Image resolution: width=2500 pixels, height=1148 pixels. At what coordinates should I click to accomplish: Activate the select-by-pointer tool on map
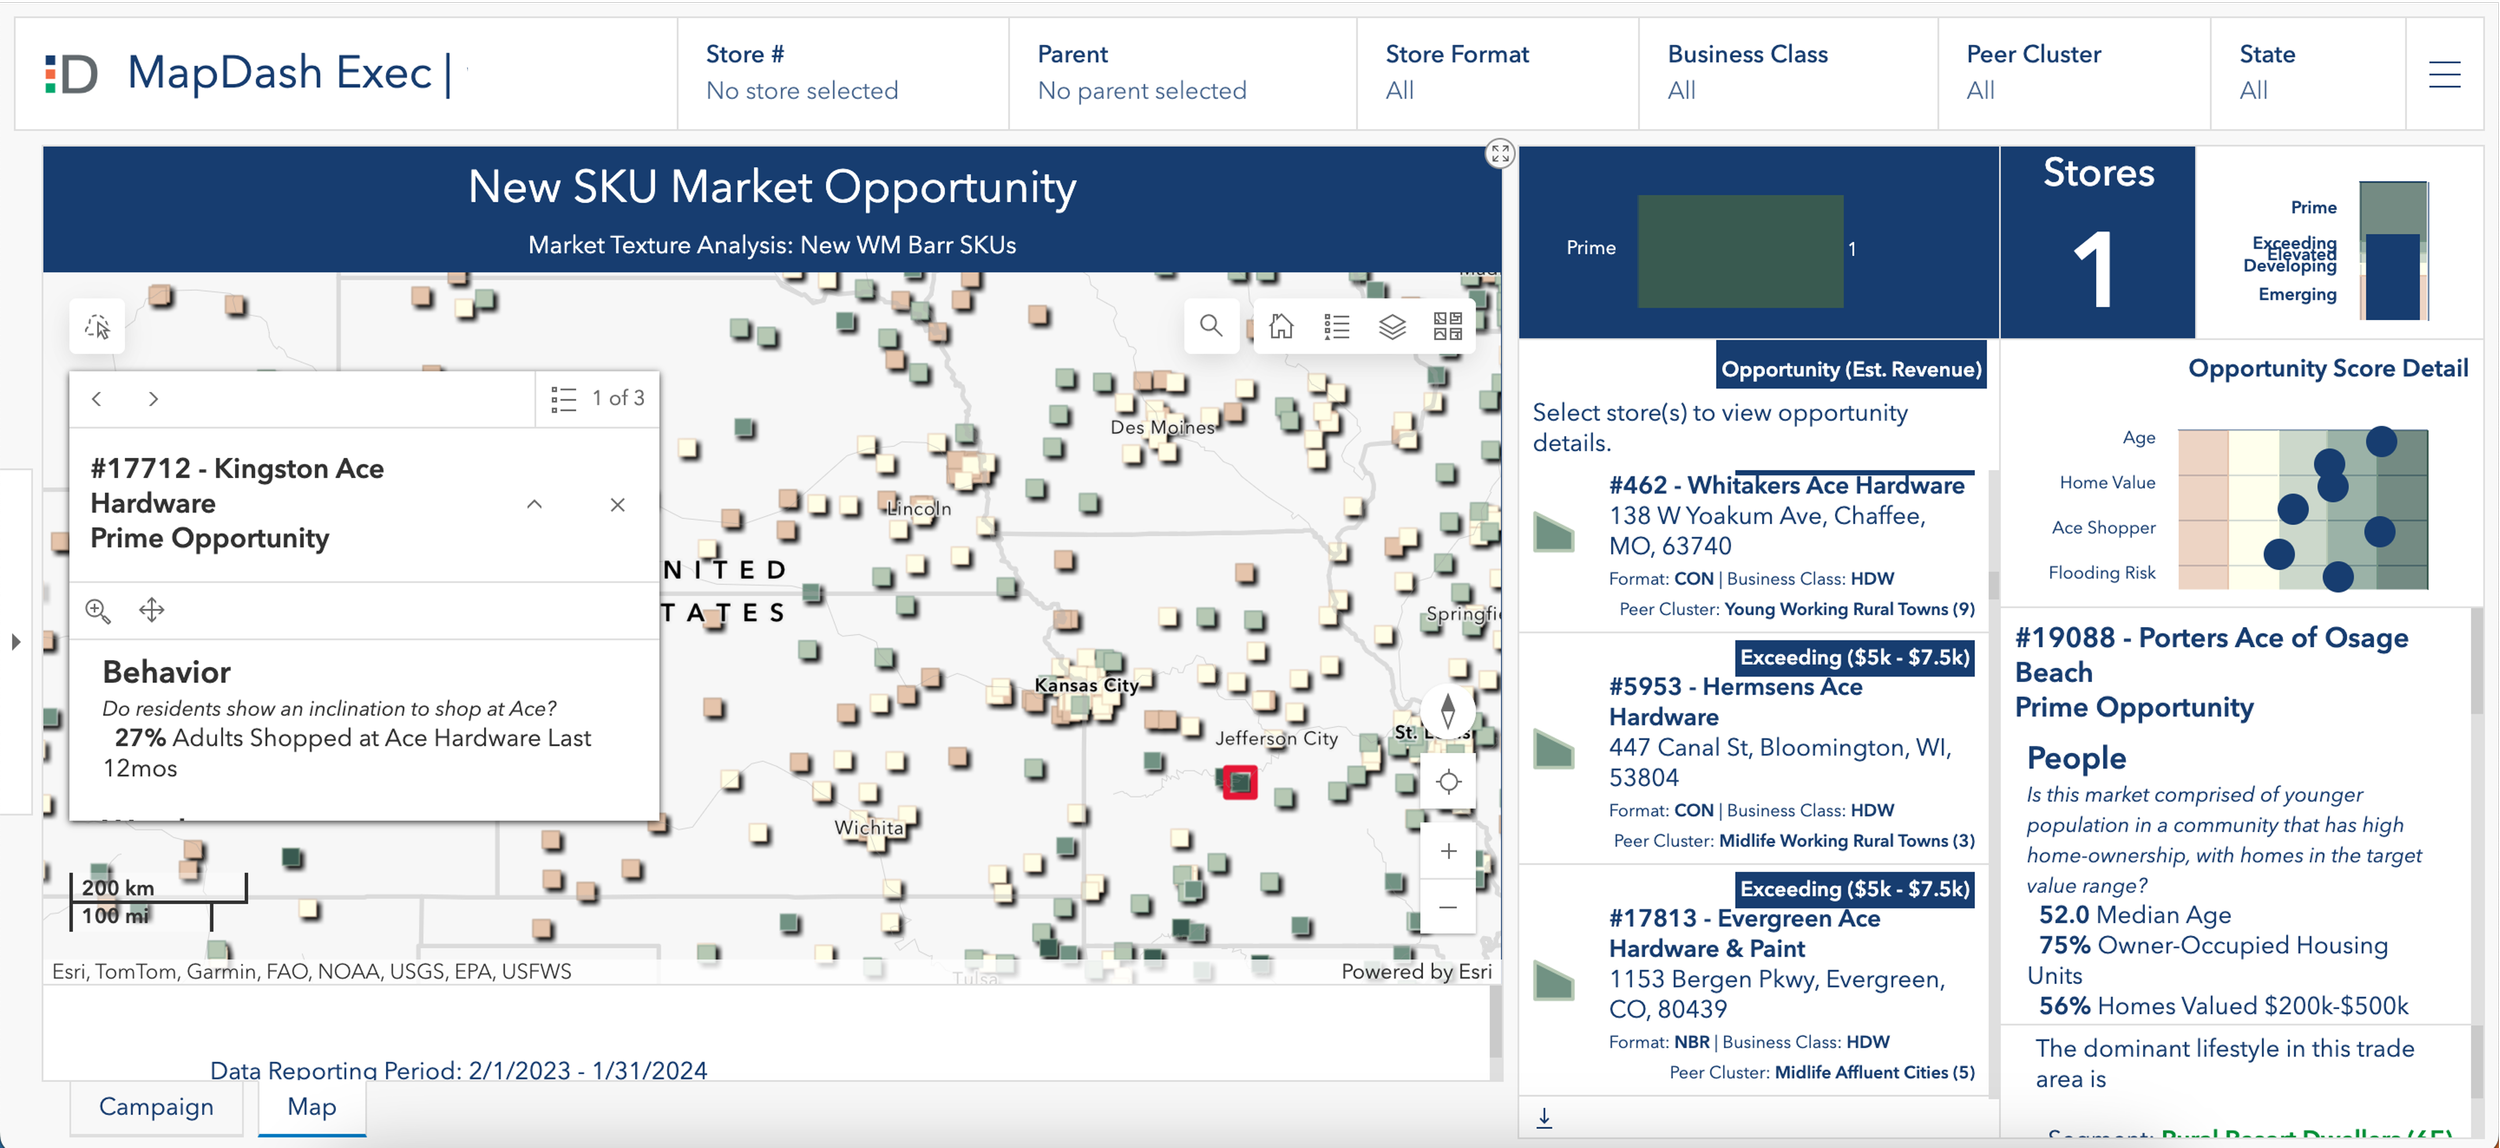(97, 326)
